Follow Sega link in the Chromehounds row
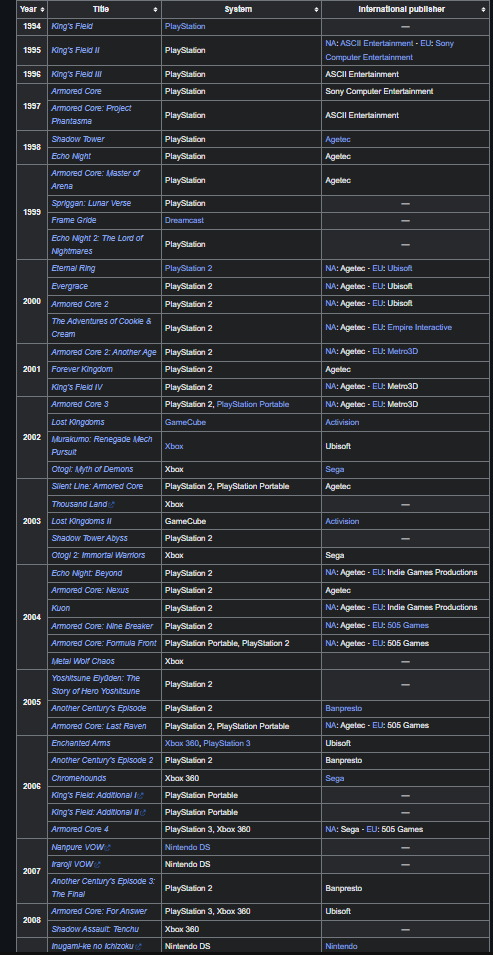The image size is (493, 955). [335, 778]
